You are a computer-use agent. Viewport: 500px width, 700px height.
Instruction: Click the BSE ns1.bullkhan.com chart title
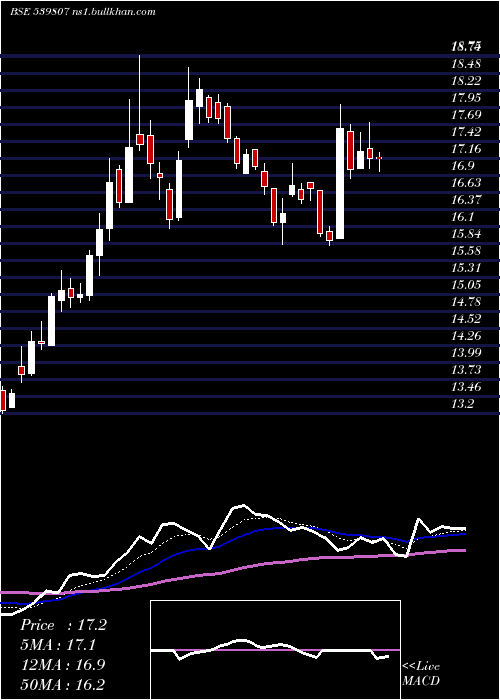tap(83, 12)
